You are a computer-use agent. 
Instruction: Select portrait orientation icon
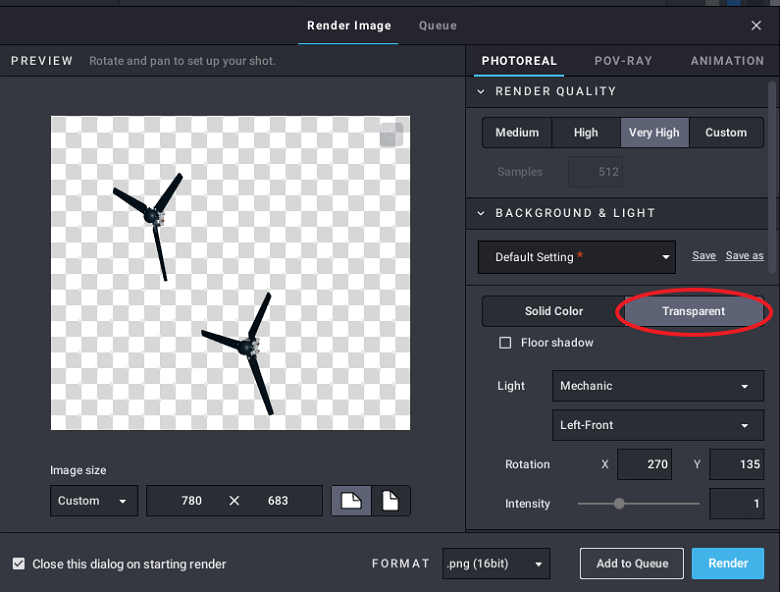click(x=390, y=500)
